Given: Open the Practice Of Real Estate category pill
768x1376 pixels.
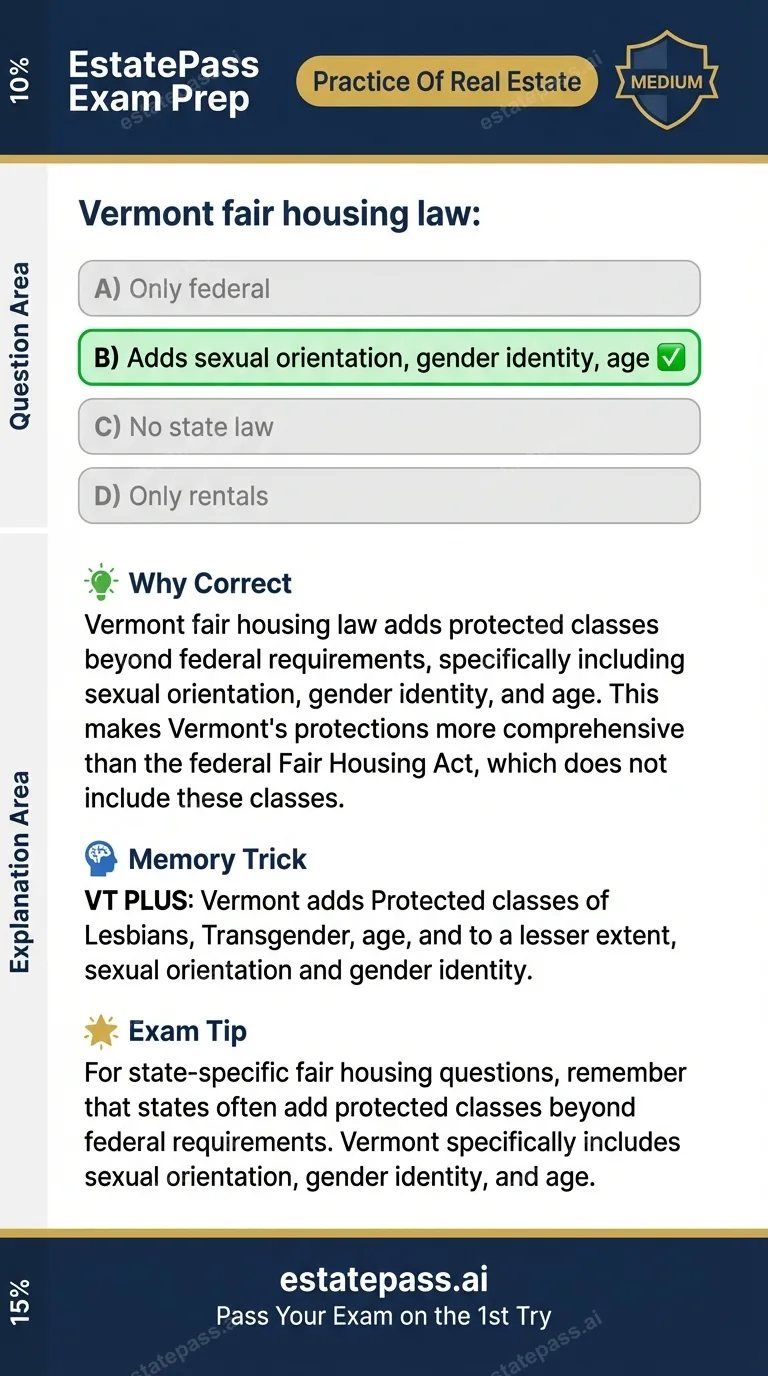Looking at the screenshot, I should [446, 81].
